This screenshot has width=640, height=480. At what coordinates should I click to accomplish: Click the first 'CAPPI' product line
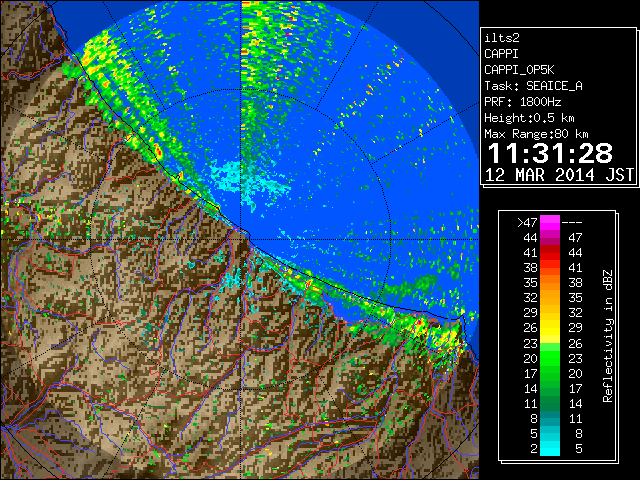click(x=501, y=54)
